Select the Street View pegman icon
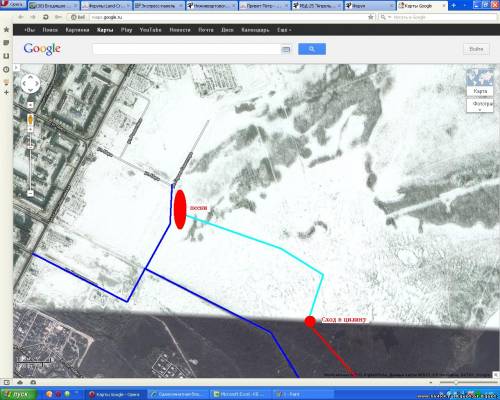The width and height of the screenshot is (500, 400). [x=30, y=119]
